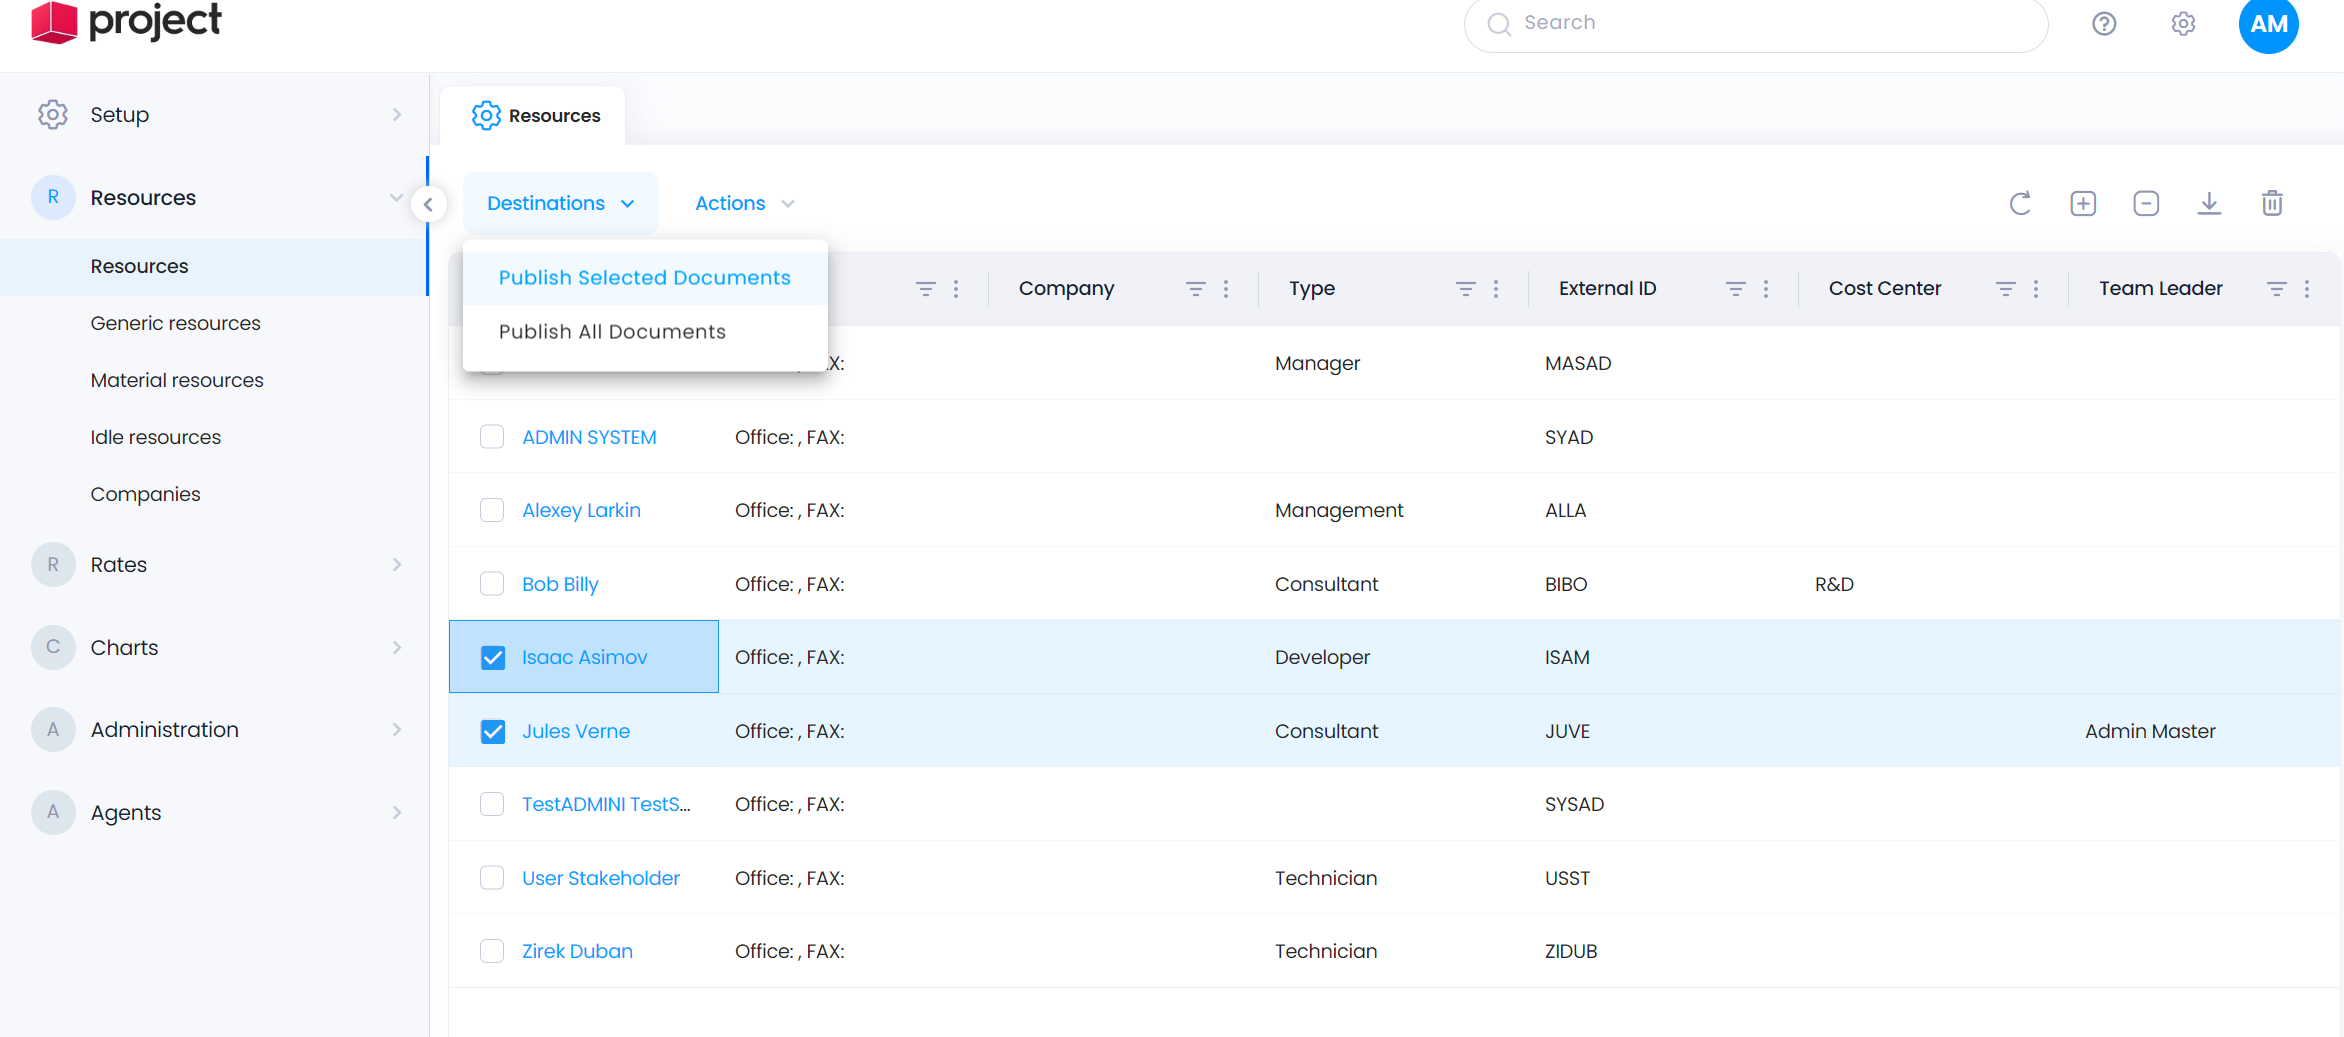
Task: Expand the Setup sidebar section
Action: (x=397, y=115)
